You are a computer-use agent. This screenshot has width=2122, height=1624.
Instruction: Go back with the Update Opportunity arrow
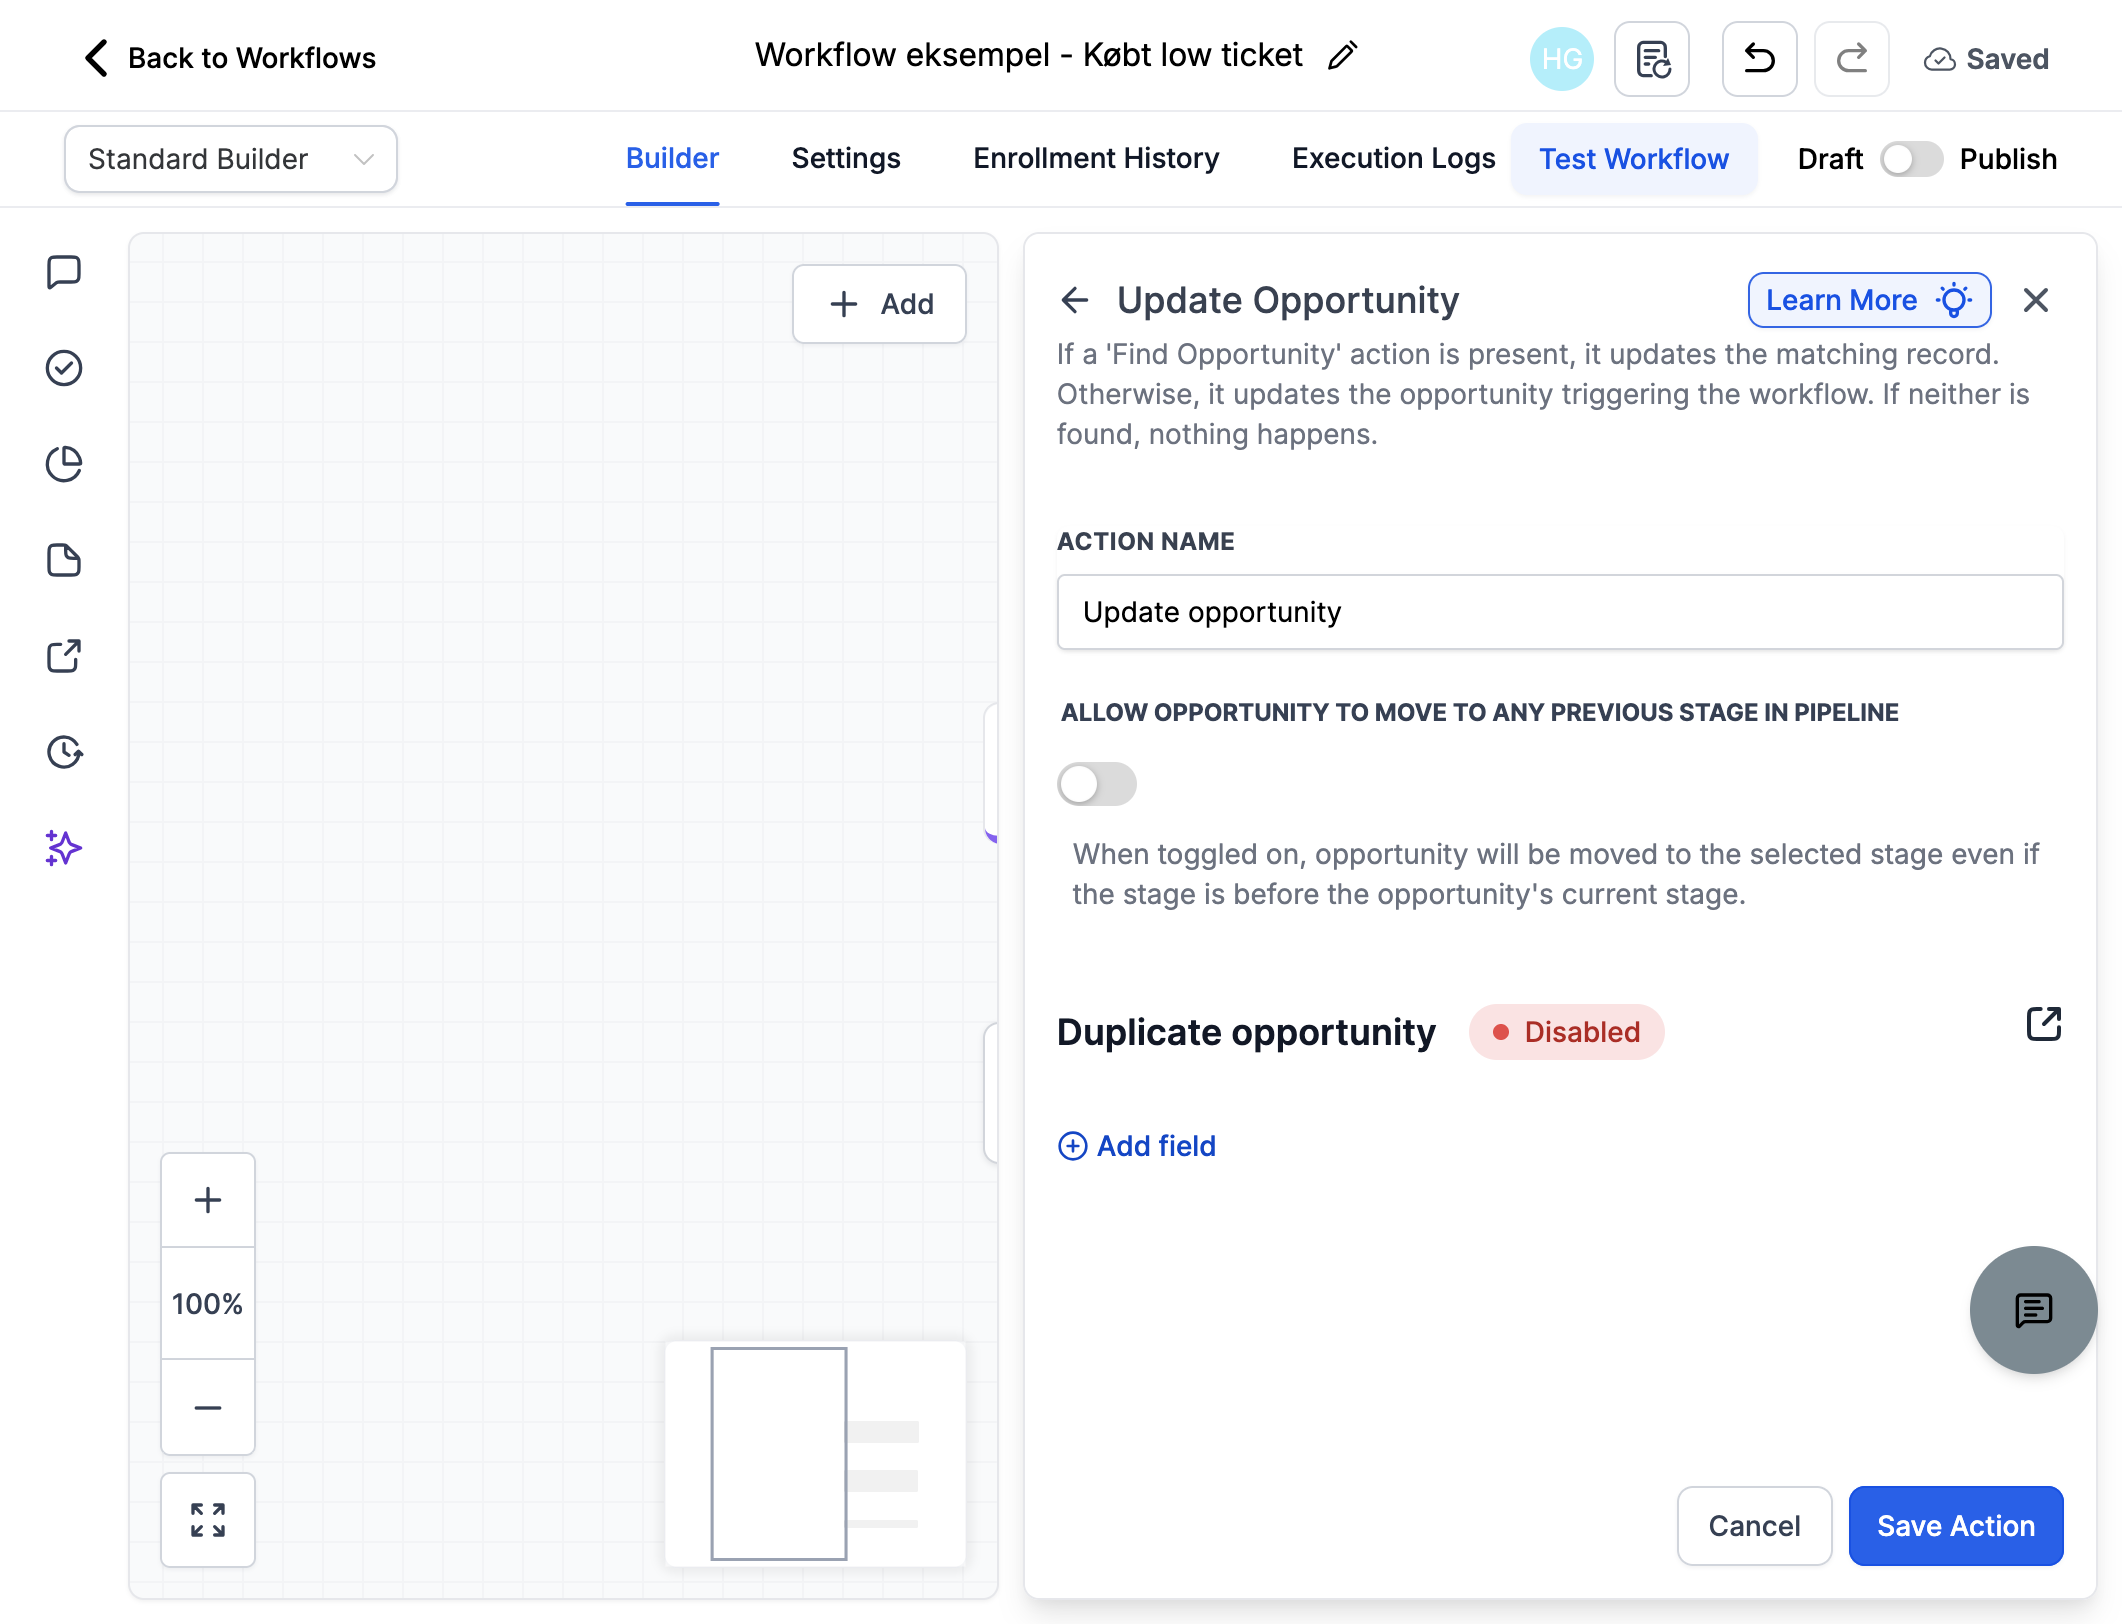[x=1075, y=300]
